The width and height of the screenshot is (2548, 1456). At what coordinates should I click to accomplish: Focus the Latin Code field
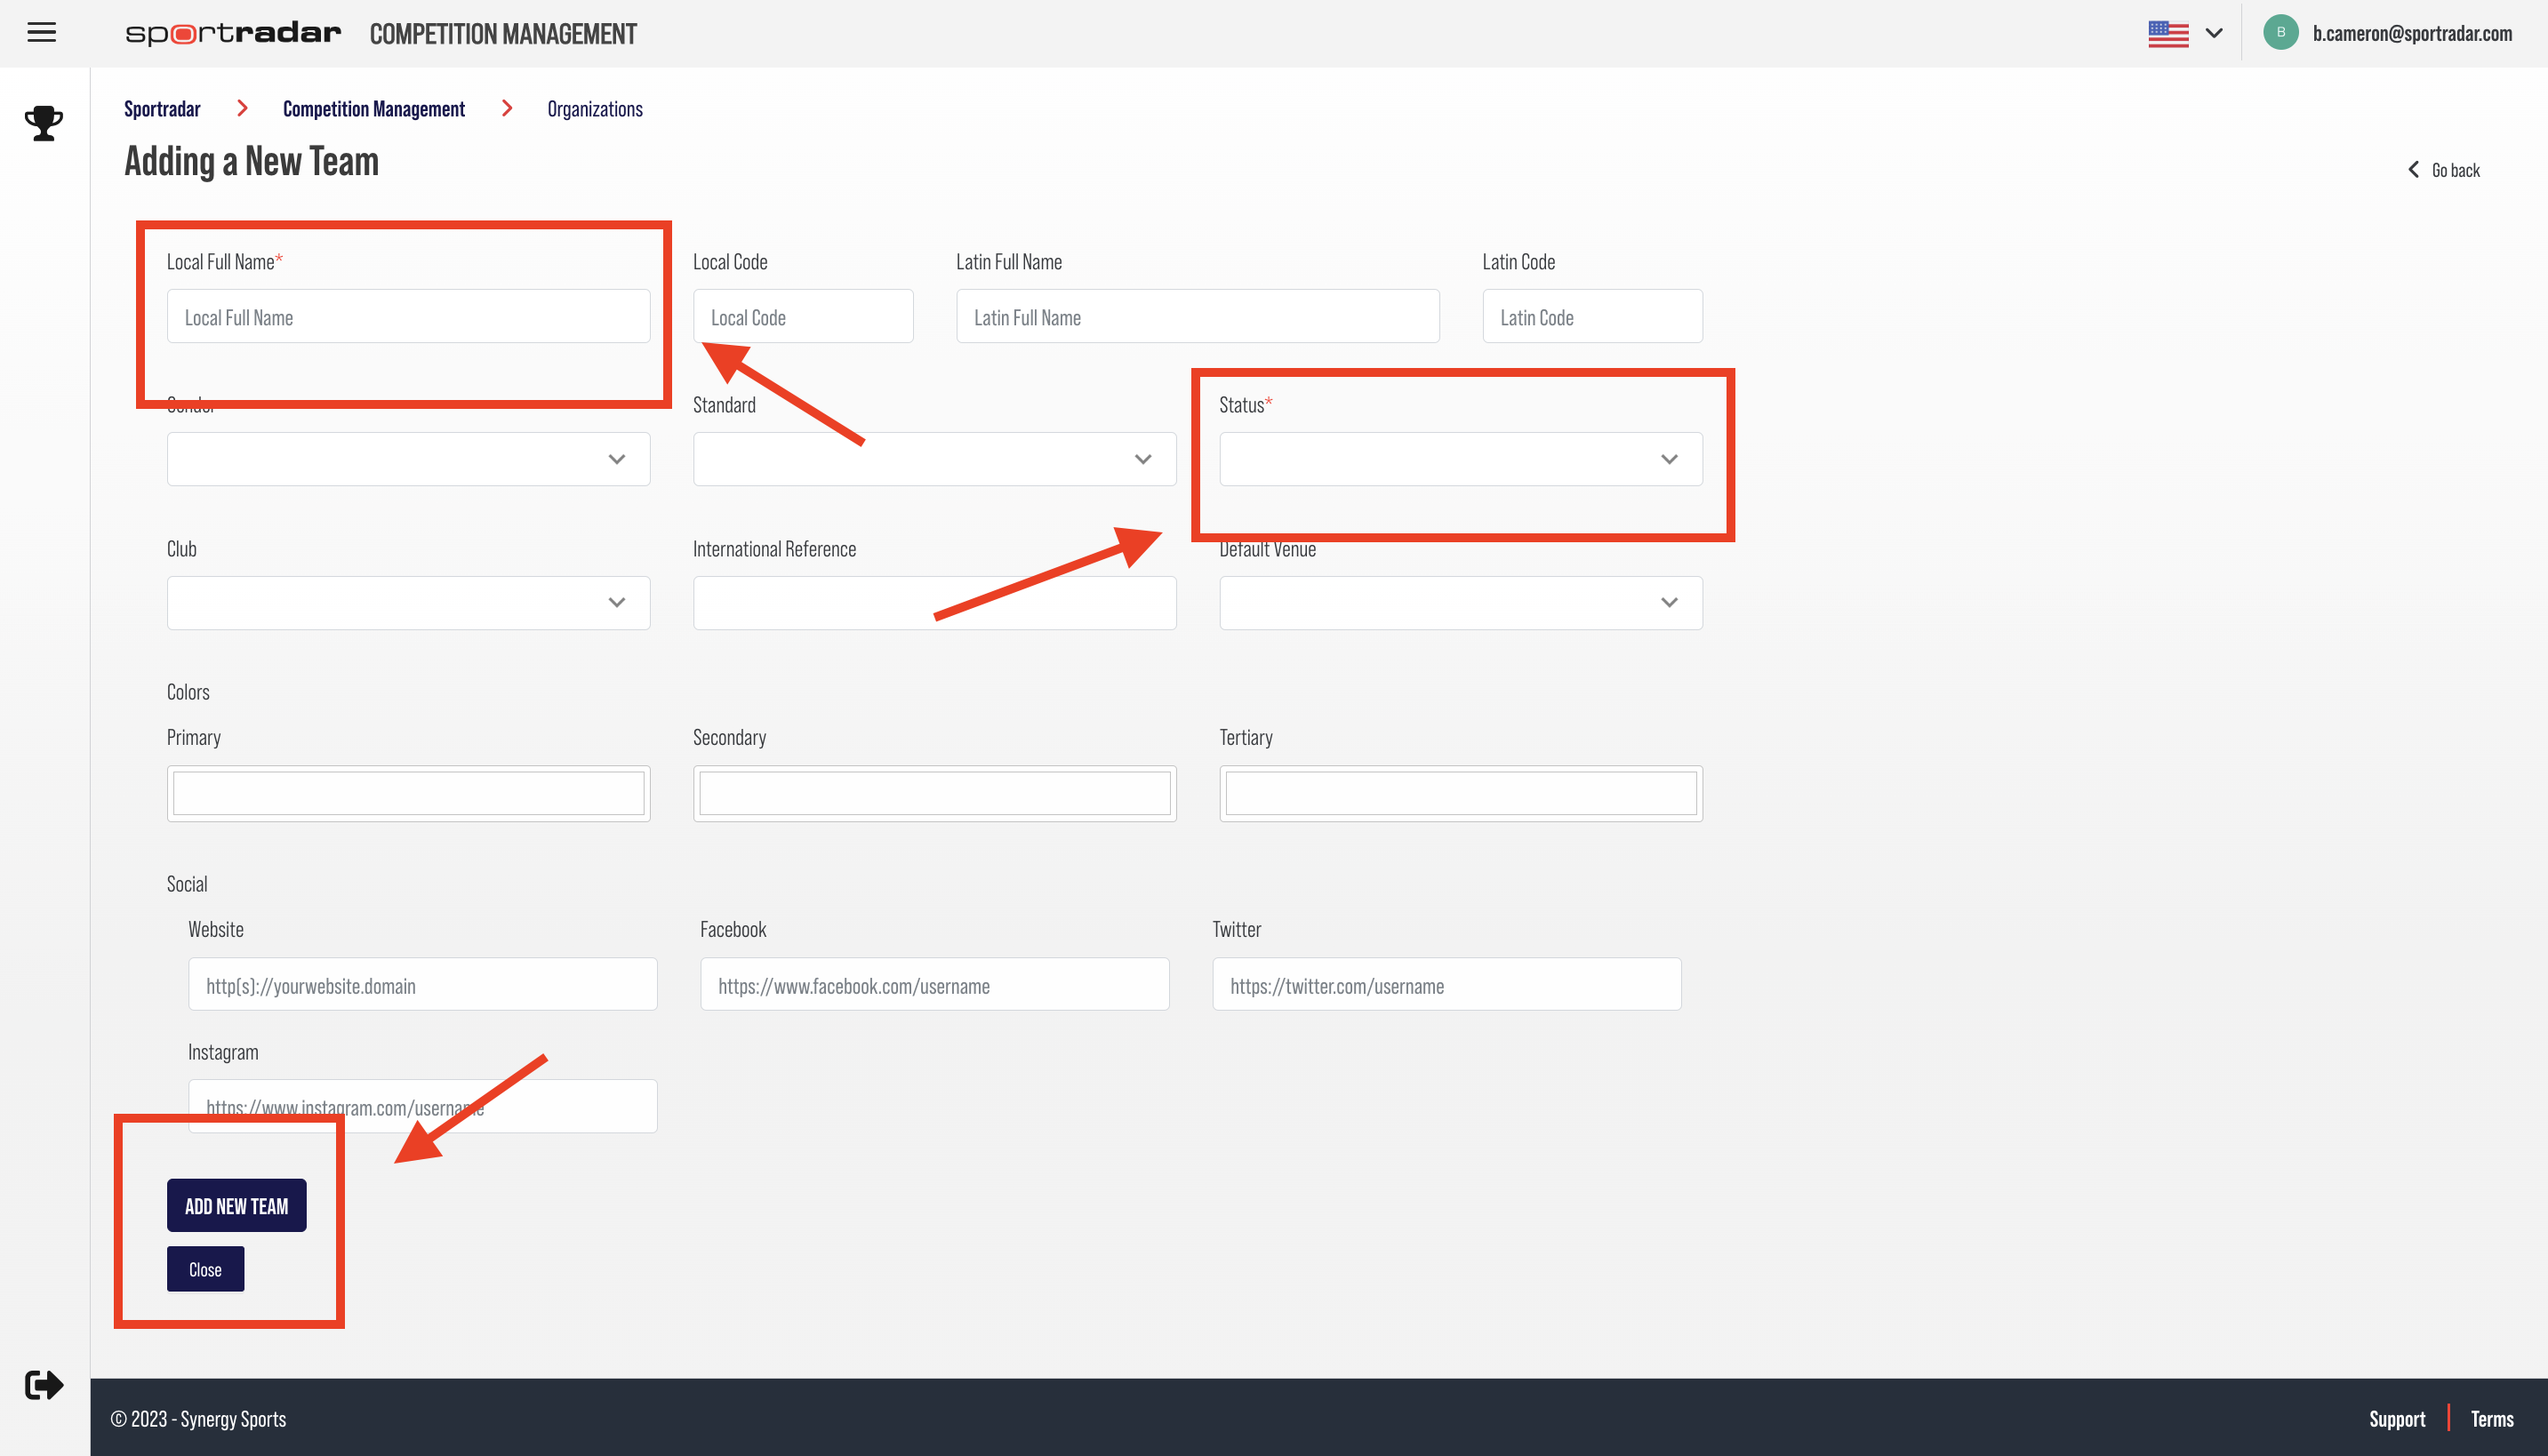pos(1592,316)
